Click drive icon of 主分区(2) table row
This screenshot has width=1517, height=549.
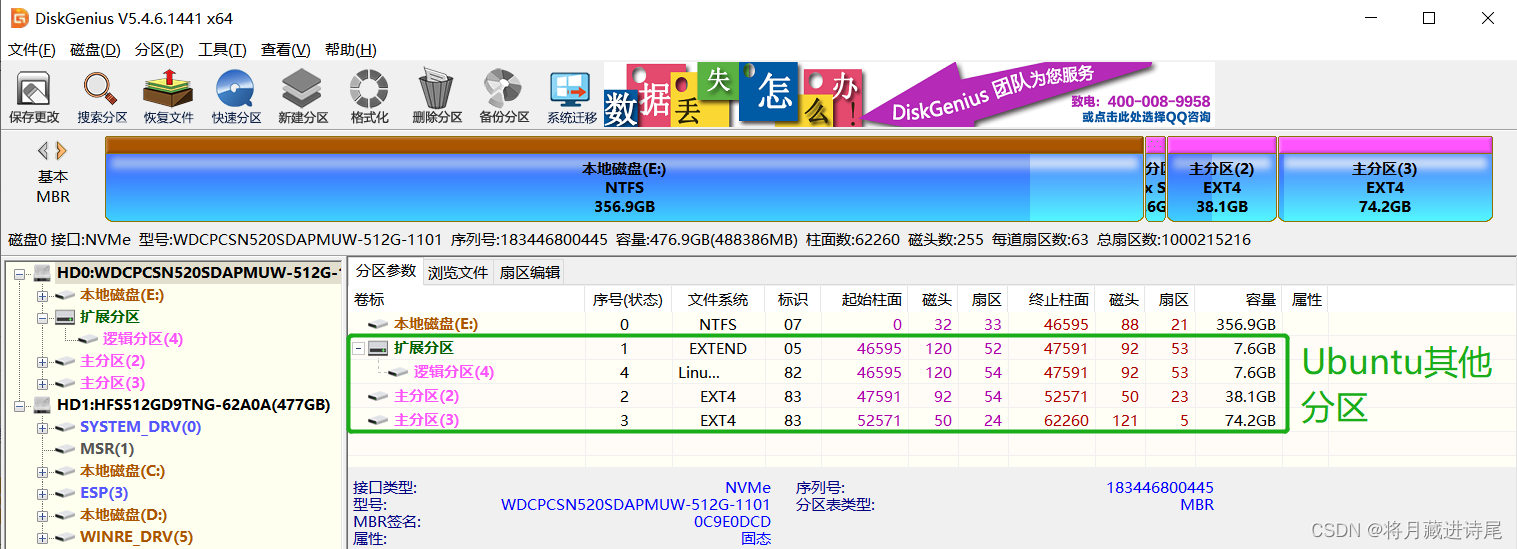click(x=379, y=396)
